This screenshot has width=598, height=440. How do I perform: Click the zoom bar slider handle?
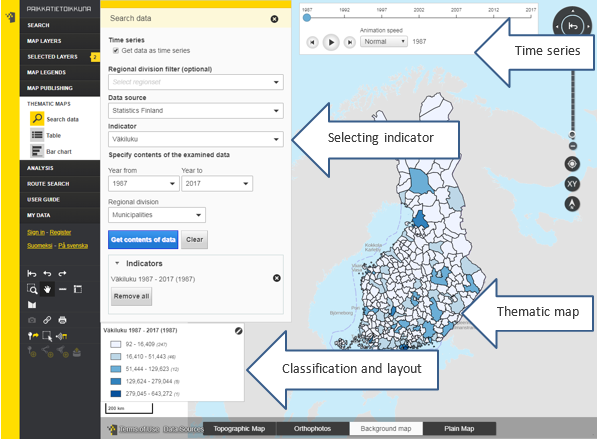coord(572,134)
